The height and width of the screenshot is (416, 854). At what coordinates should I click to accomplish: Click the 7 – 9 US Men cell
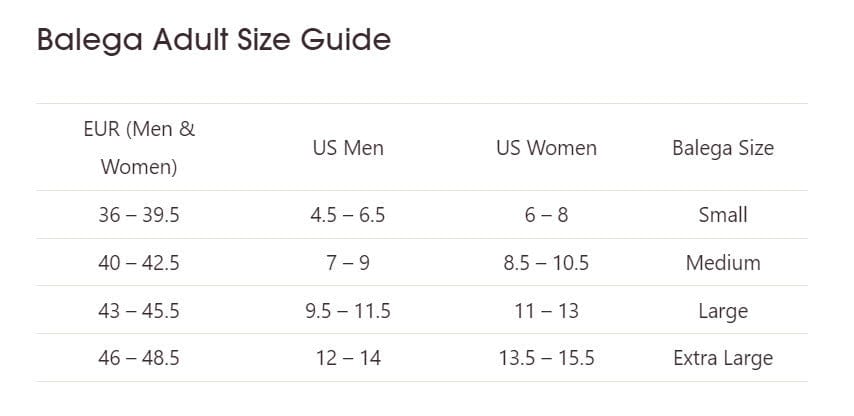tap(348, 263)
